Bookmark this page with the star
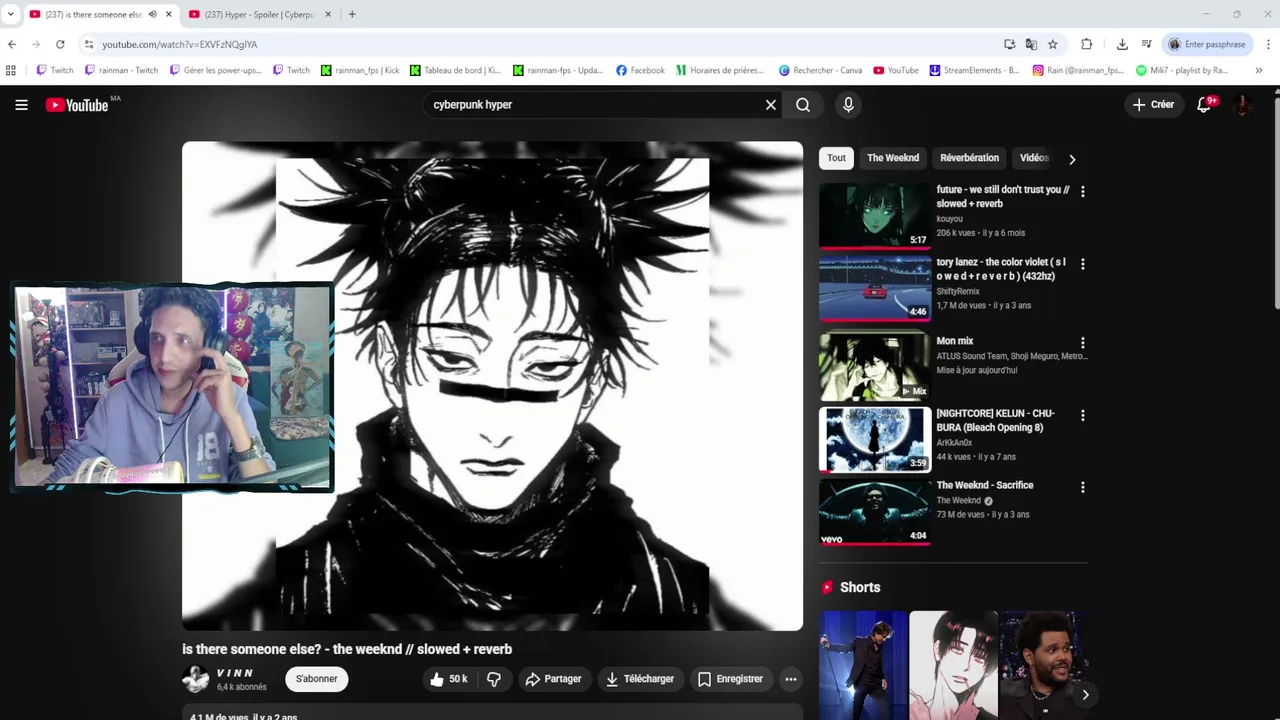 (1053, 44)
